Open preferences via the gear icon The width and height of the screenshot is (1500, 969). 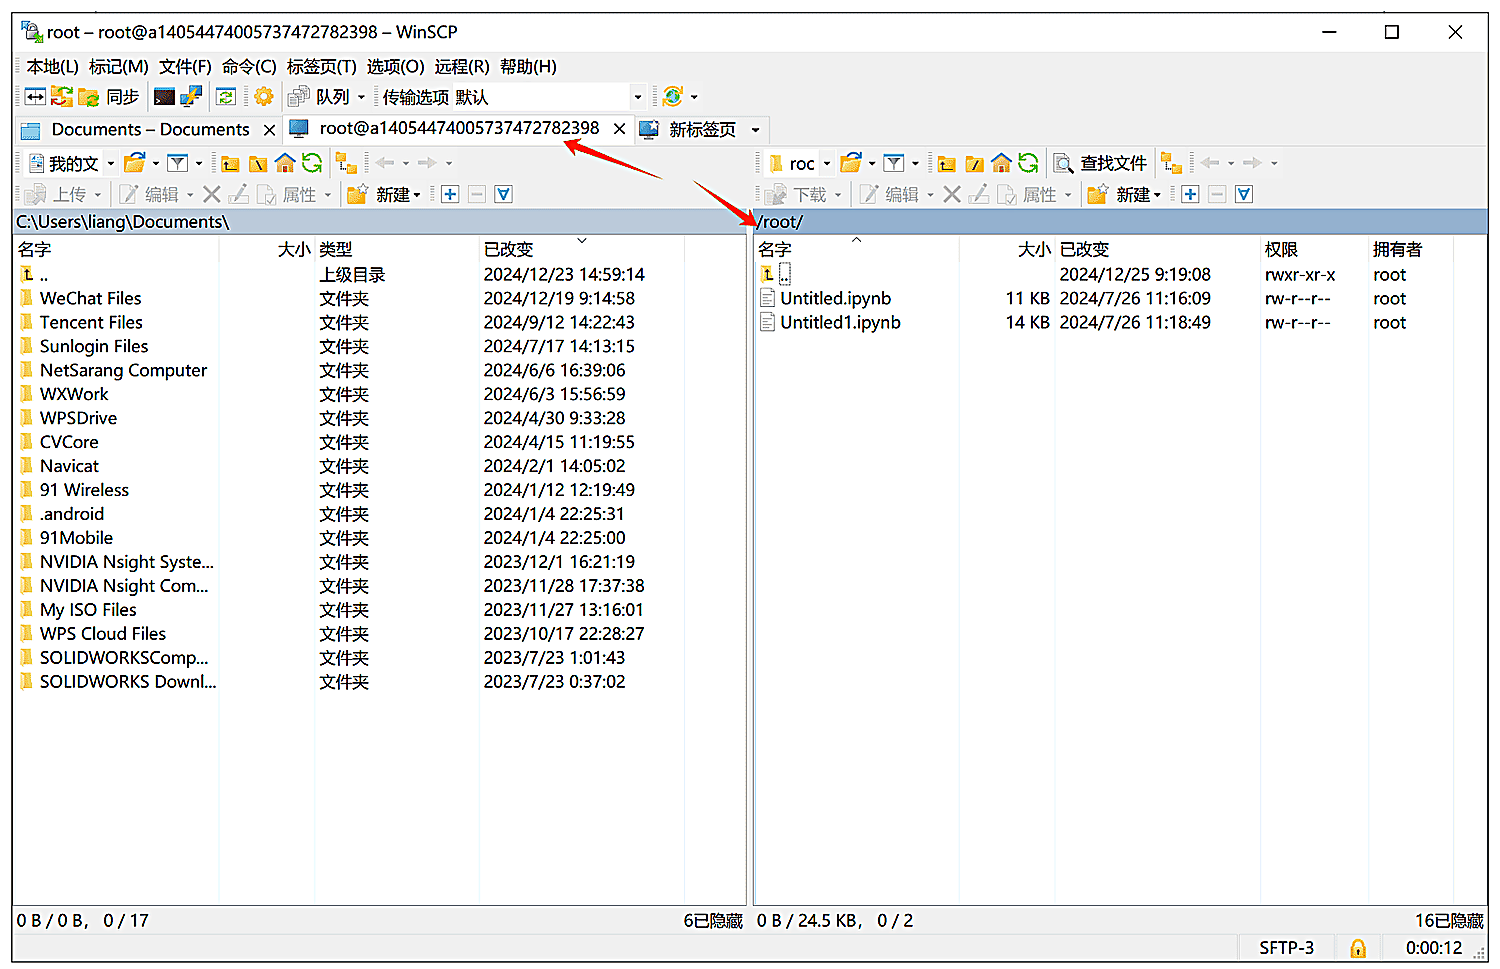[264, 96]
